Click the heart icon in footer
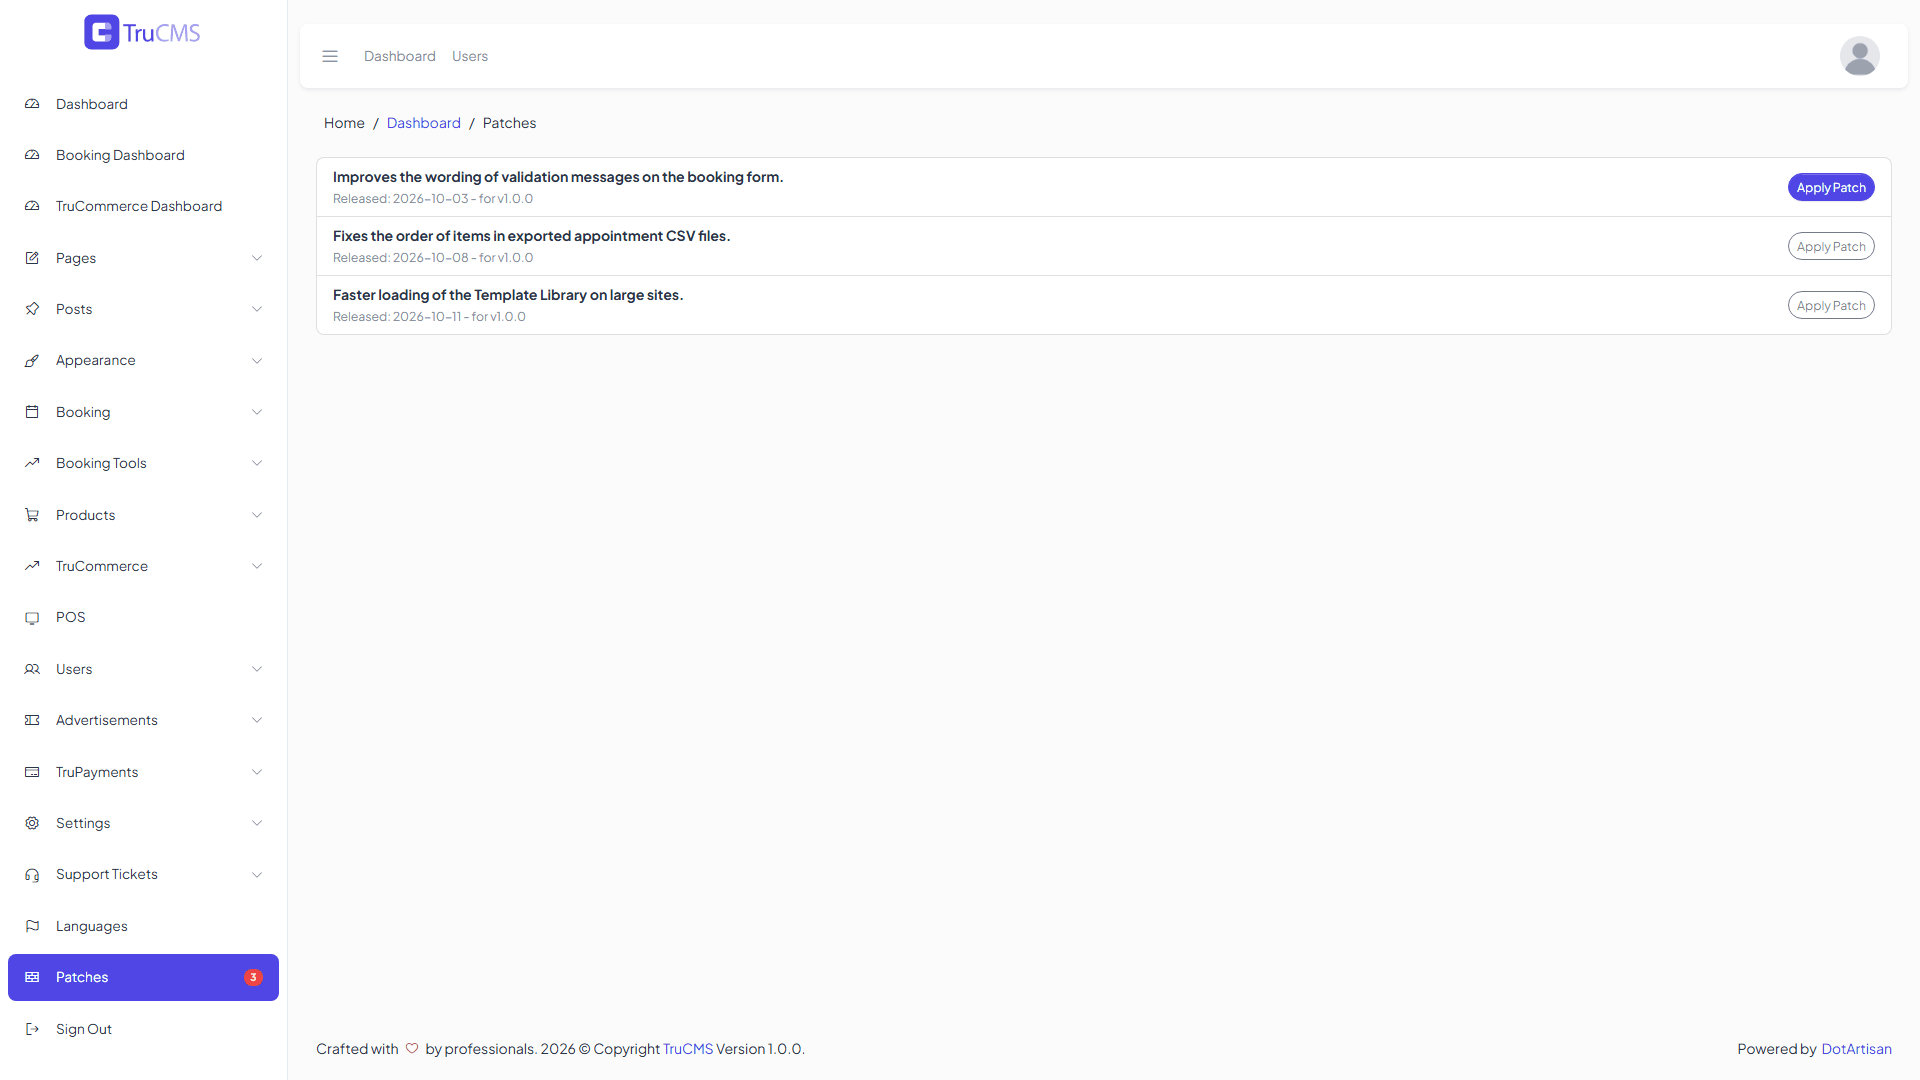Image resolution: width=1920 pixels, height=1080 pixels. (412, 1048)
